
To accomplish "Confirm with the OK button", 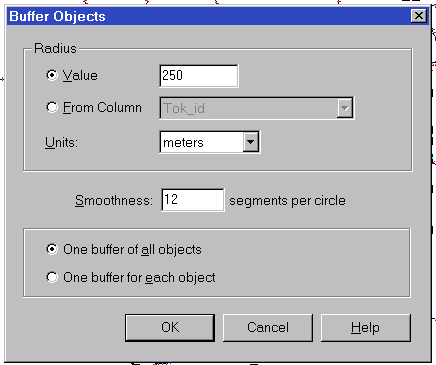I will pyautogui.click(x=170, y=328).
